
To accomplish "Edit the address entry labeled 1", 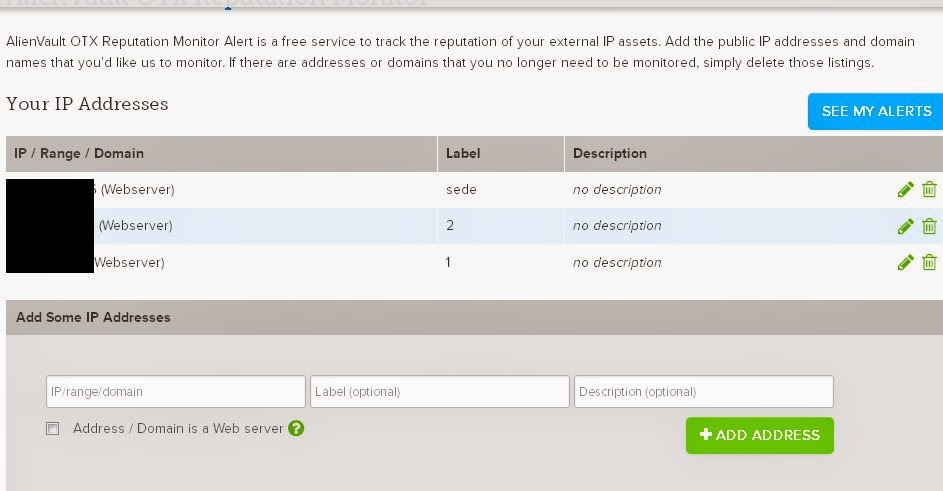I will (905, 263).
